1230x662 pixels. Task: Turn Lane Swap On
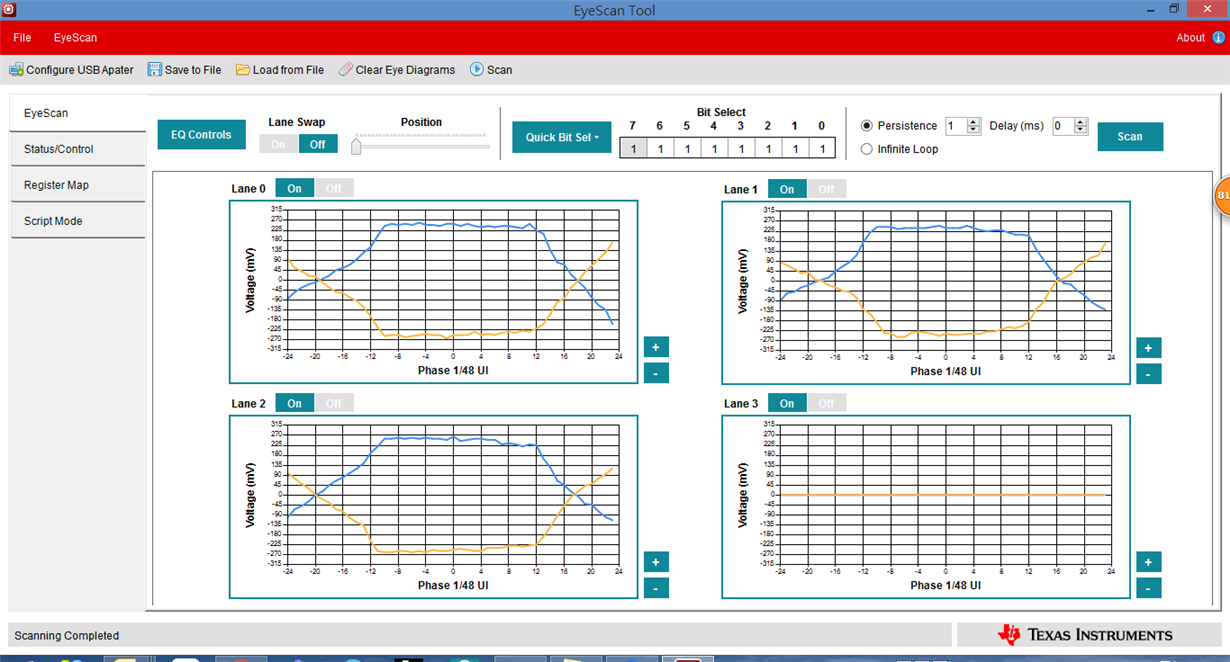[278, 144]
